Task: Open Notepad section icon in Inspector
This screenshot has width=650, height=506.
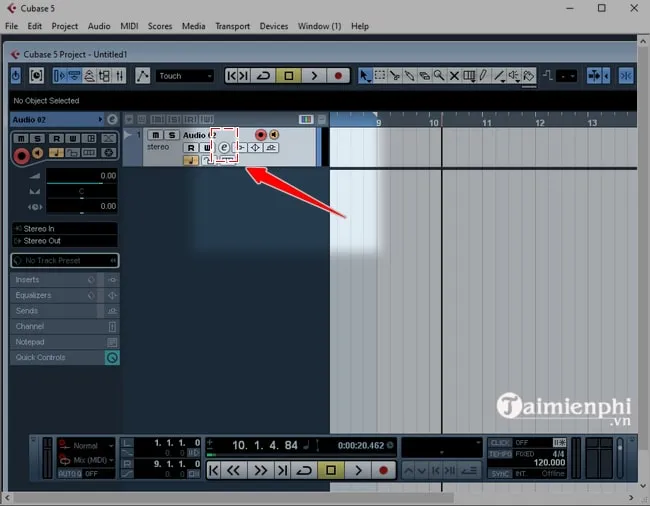Action: pos(112,342)
